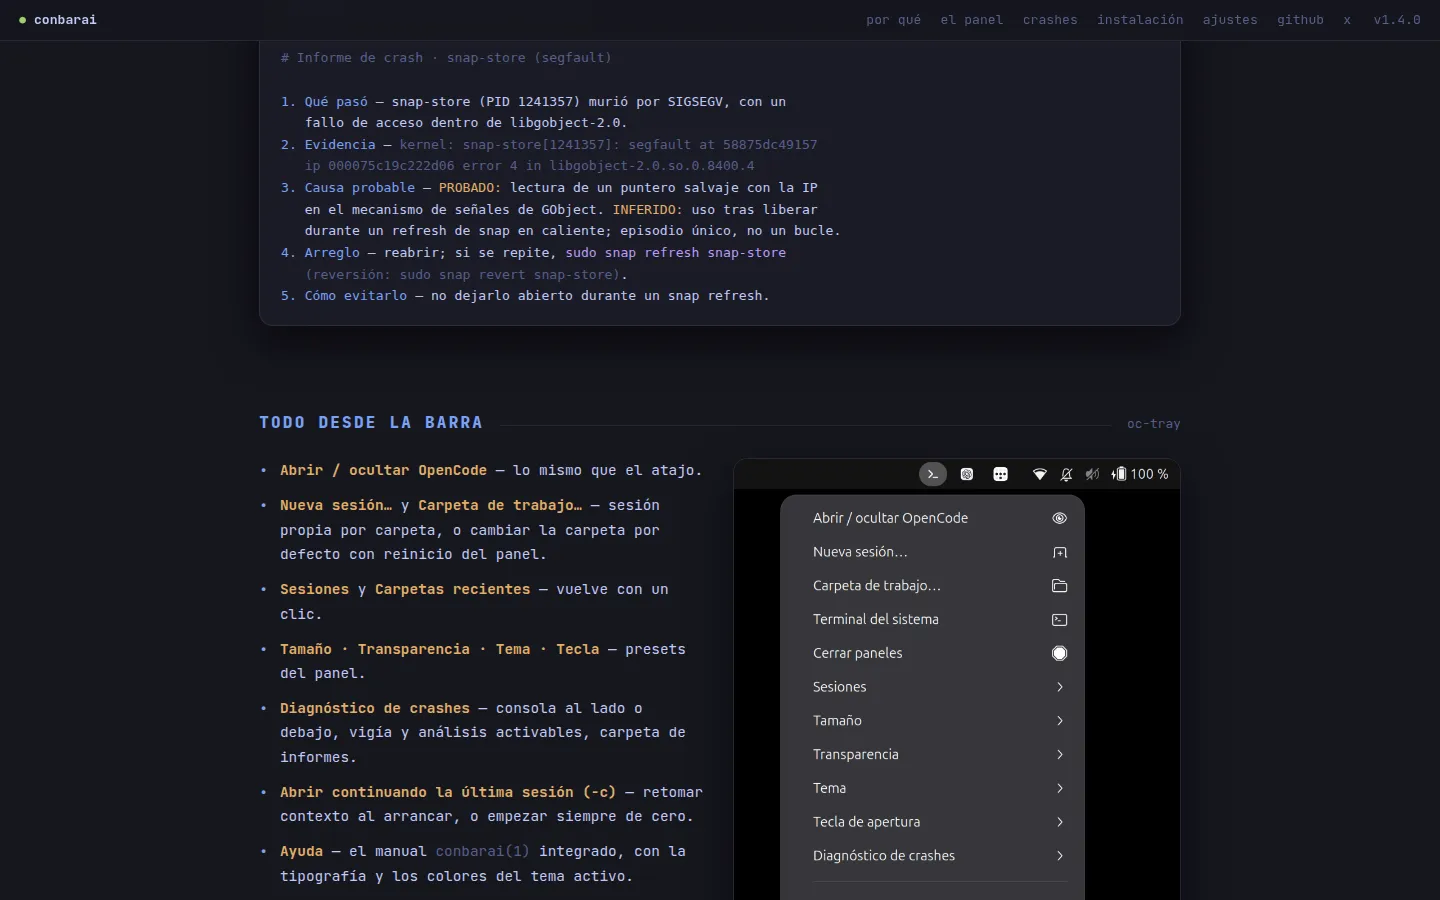This screenshot has width=1440, height=900.
Task: Click the 'Transparencia' bold text in the bullet list
Action: coord(414,650)
